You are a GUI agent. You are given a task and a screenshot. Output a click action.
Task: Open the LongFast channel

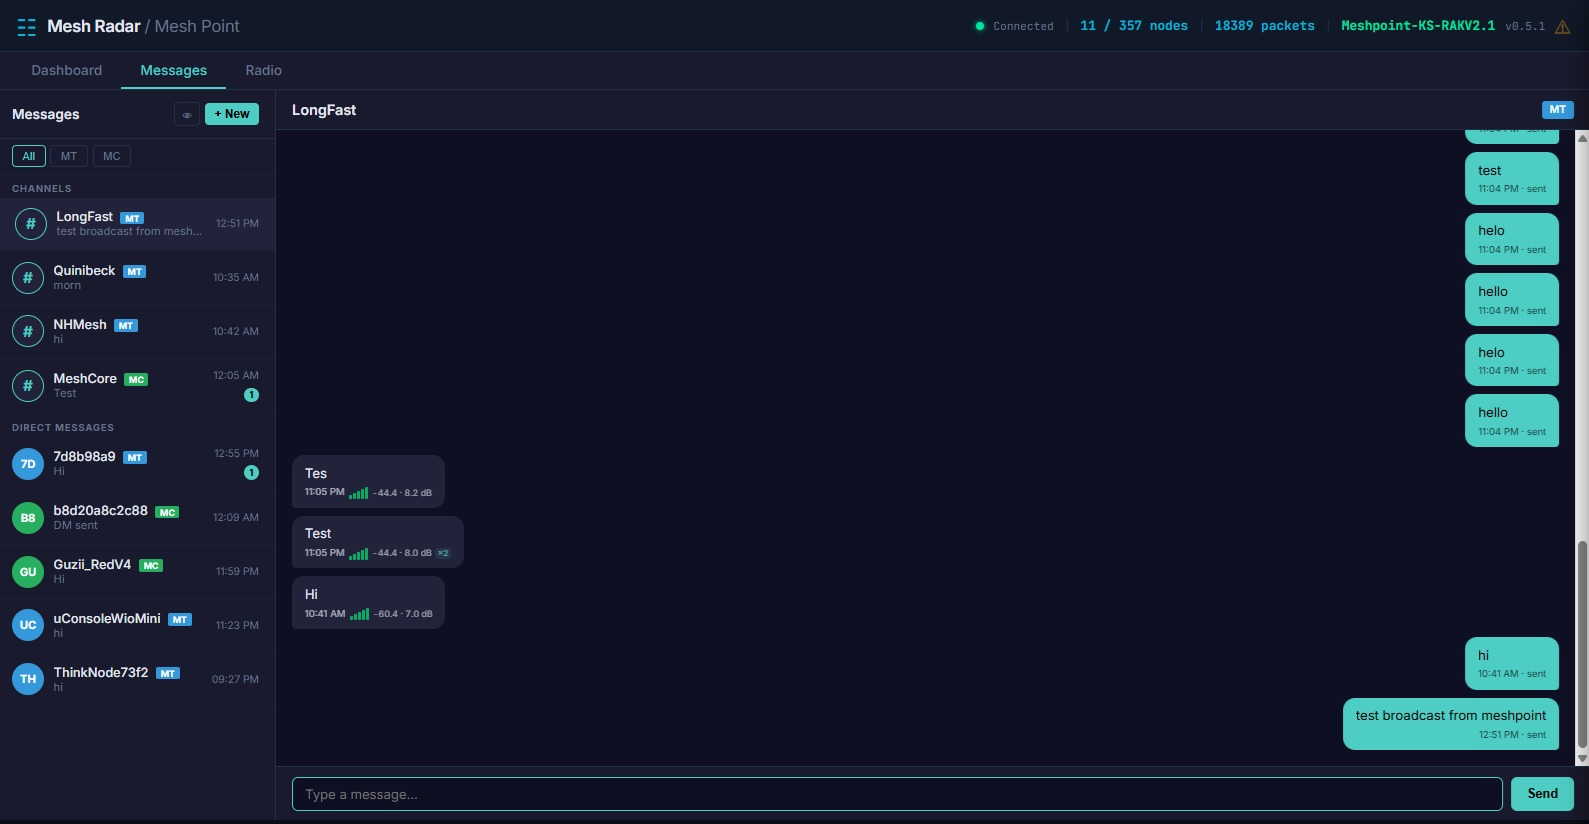click(x=137, y=224)
